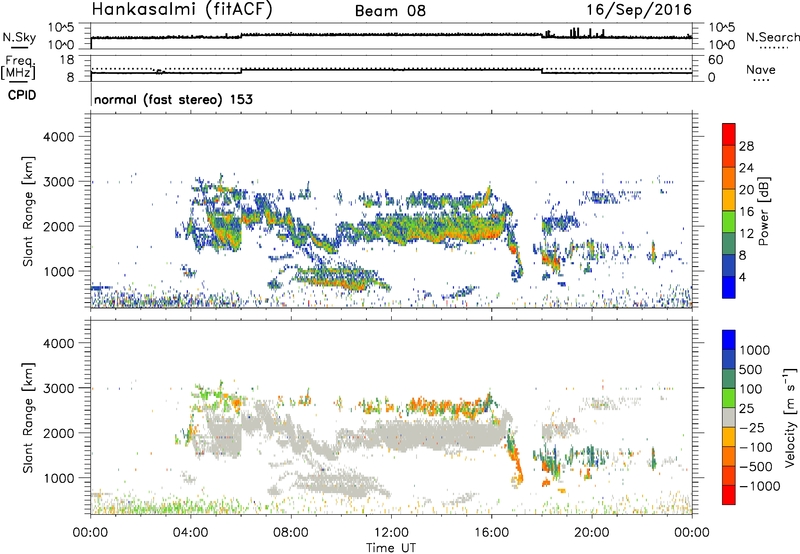This screenshot has width=800, height=554.
Task: Click the "Velocity [m s⁻¹]" color bar title
Action: coord(790,417)
